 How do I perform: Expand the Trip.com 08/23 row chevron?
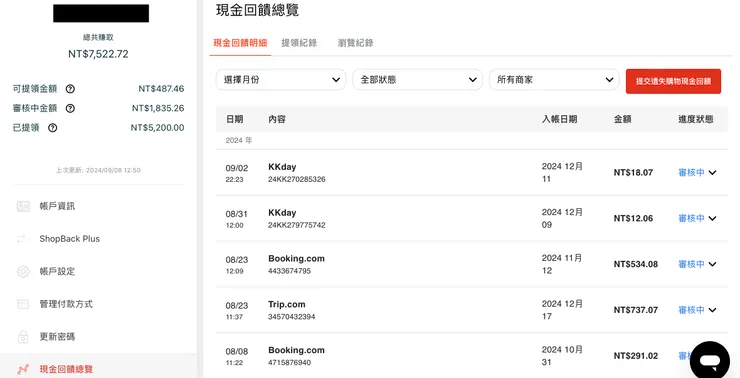[712, 310]
